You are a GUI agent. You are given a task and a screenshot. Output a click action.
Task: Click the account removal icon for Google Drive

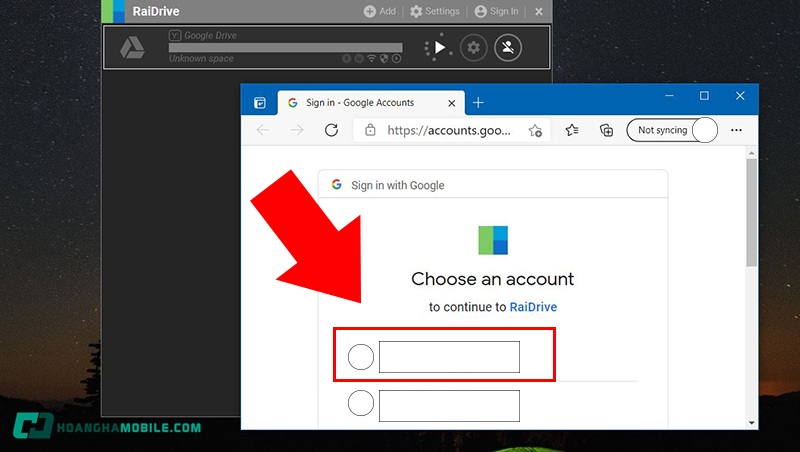(508, 47)
